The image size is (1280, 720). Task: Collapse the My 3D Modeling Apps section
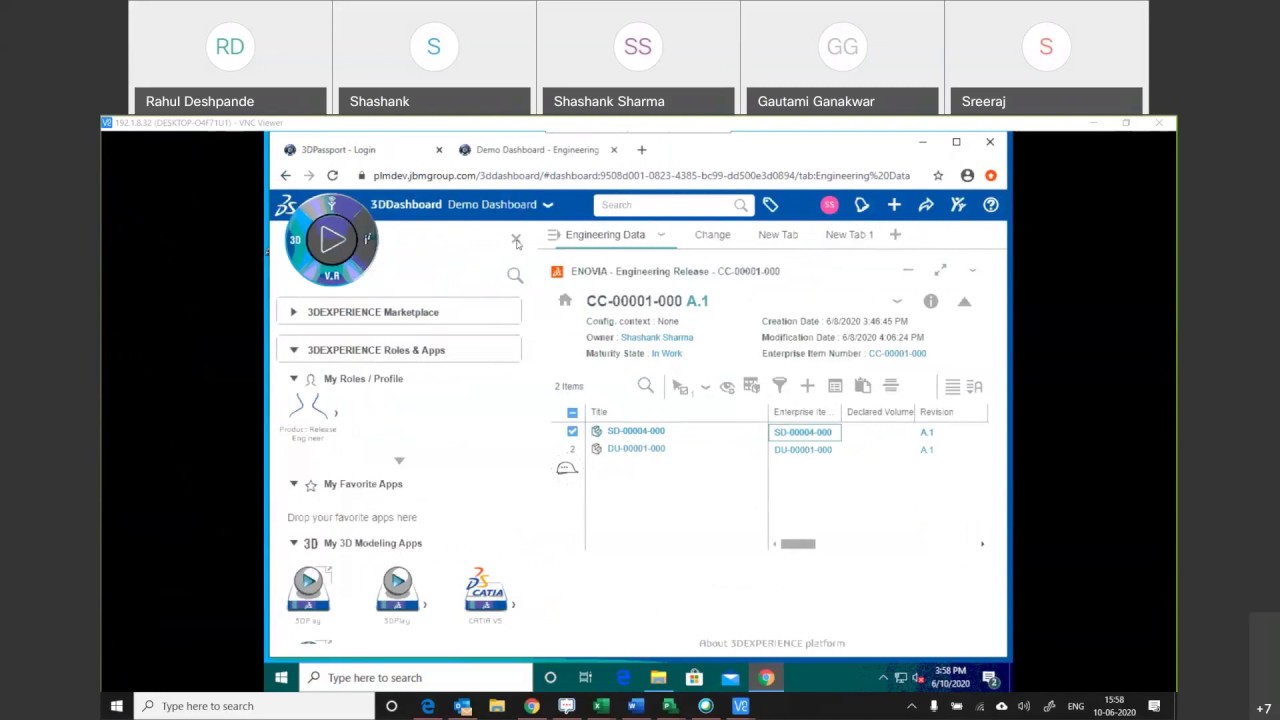pyautogui.click(x=294, y=543)
